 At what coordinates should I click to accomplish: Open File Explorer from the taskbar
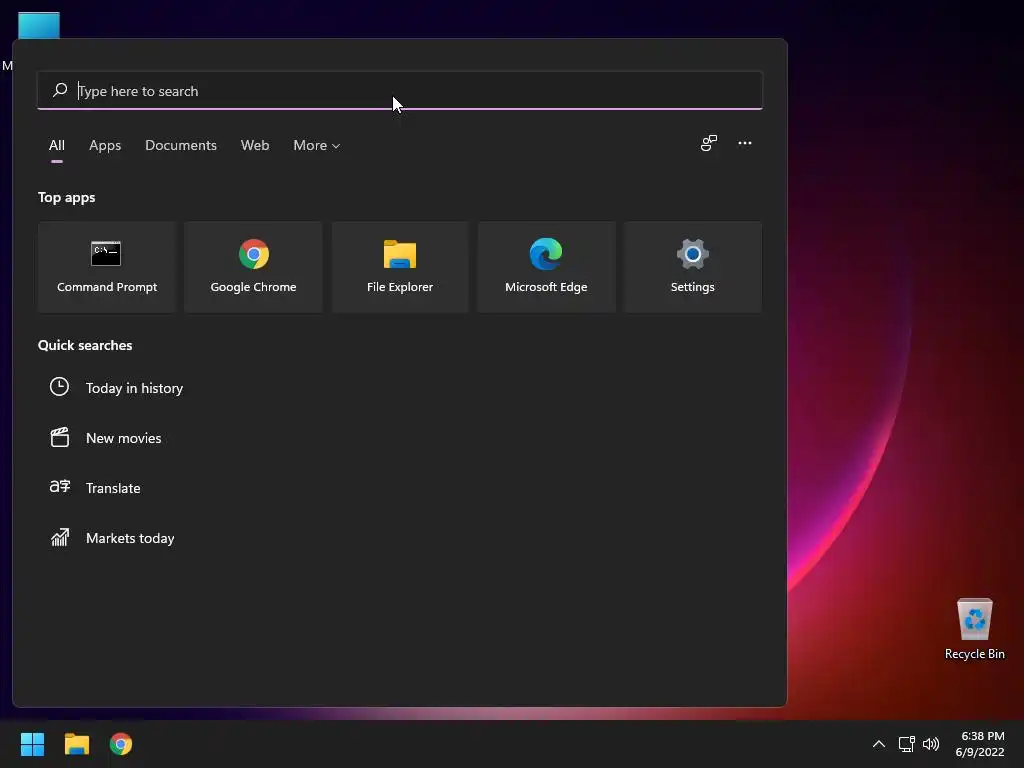click(x=76, y=744)
